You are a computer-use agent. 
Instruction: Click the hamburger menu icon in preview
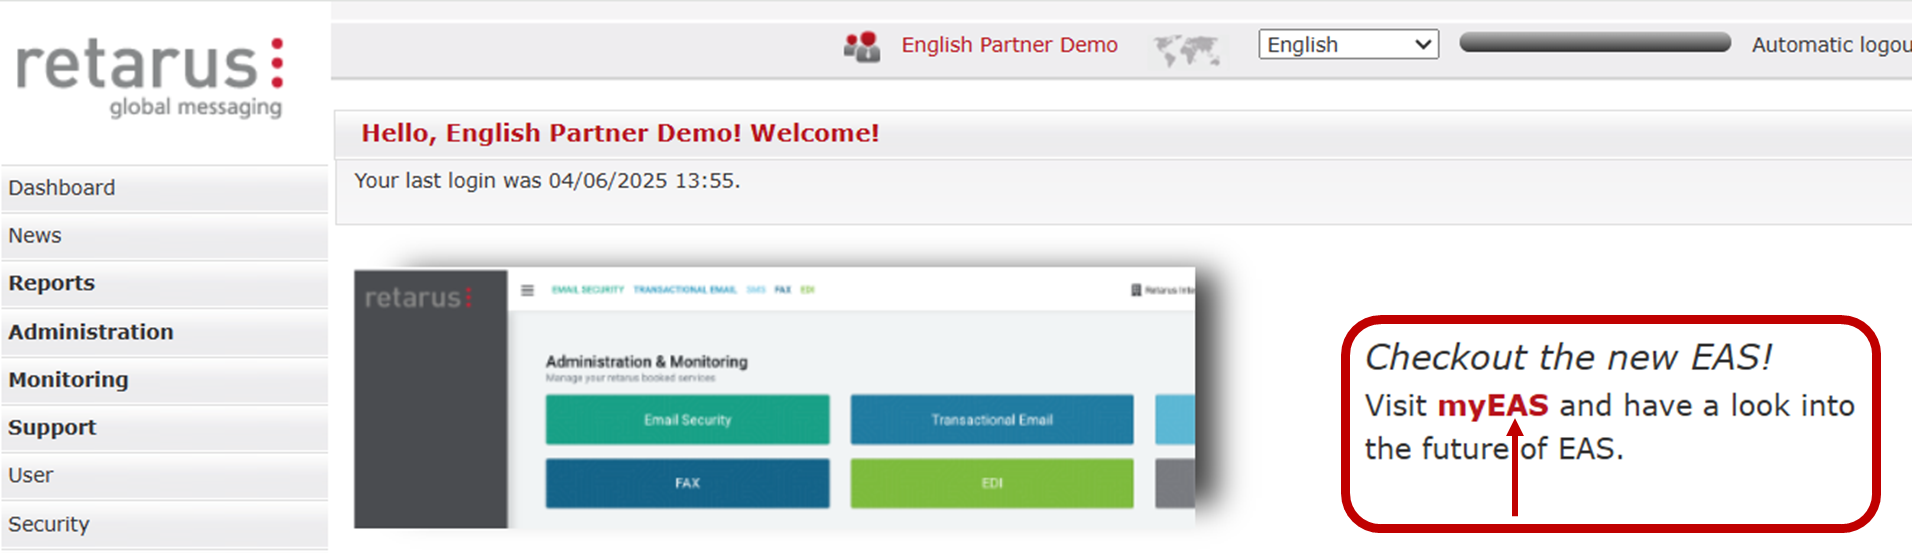click(x=527, y=290)
